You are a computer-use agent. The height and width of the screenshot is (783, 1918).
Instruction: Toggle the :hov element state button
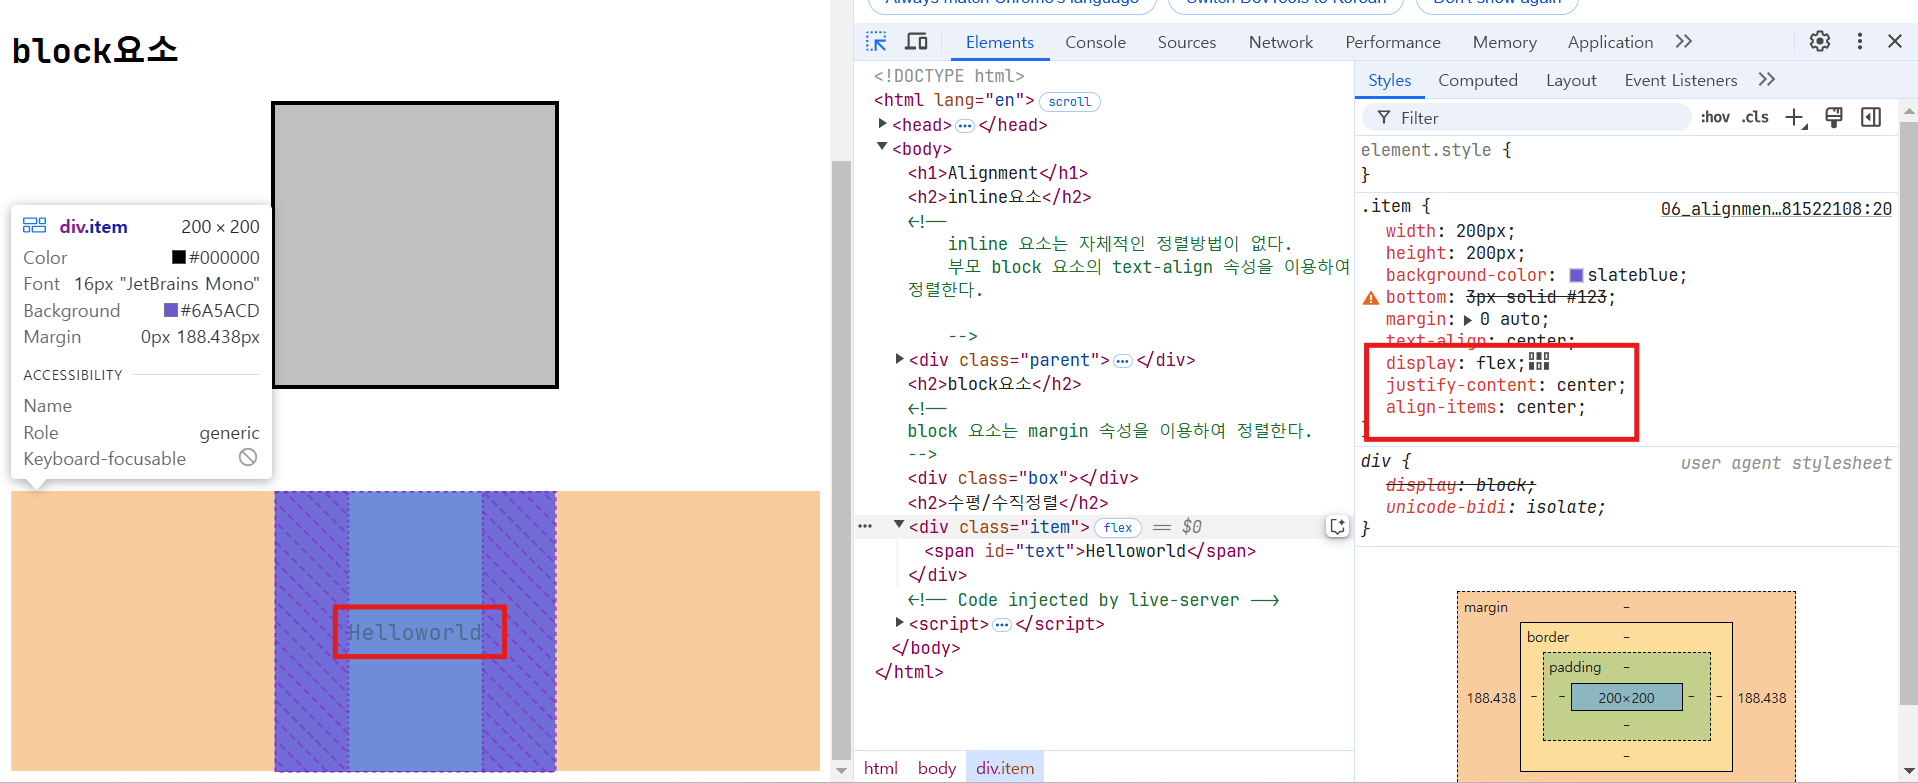tap(1715, 118)
